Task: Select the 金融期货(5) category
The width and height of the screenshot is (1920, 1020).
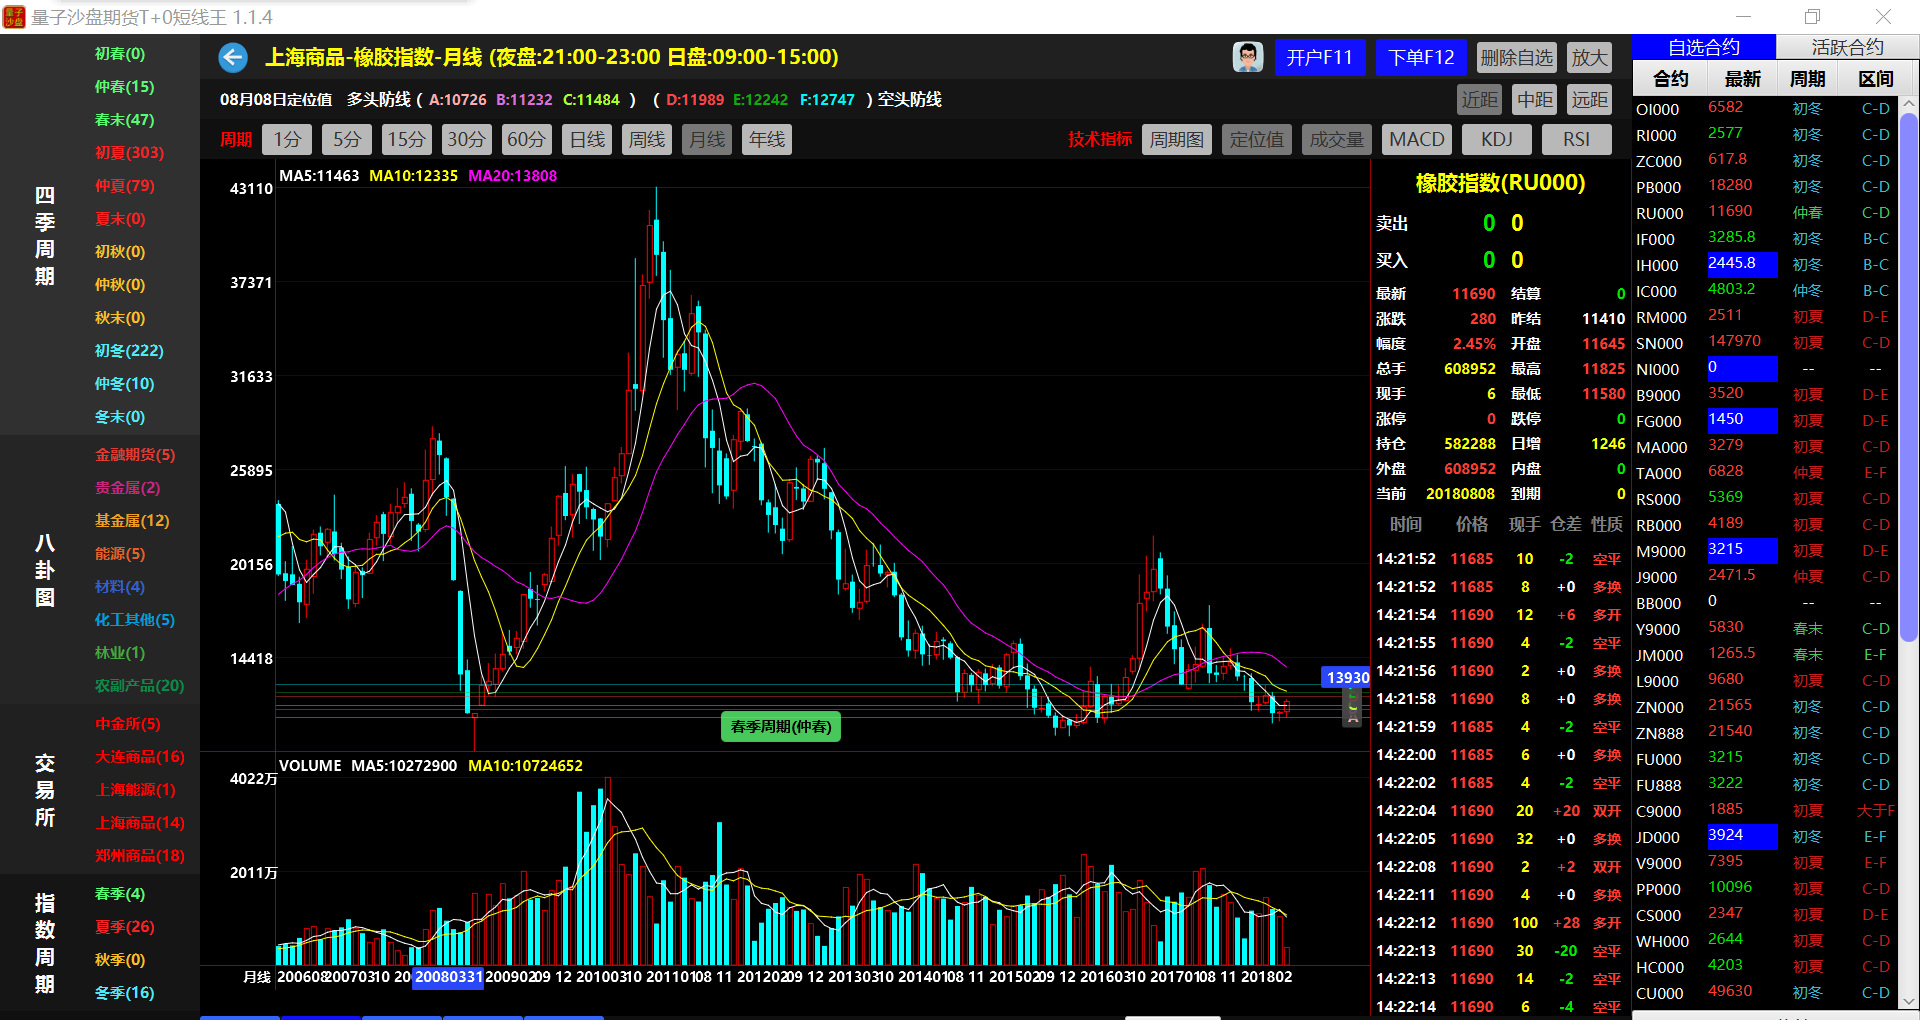Action: pyautogui.click(x=135, y=454)
